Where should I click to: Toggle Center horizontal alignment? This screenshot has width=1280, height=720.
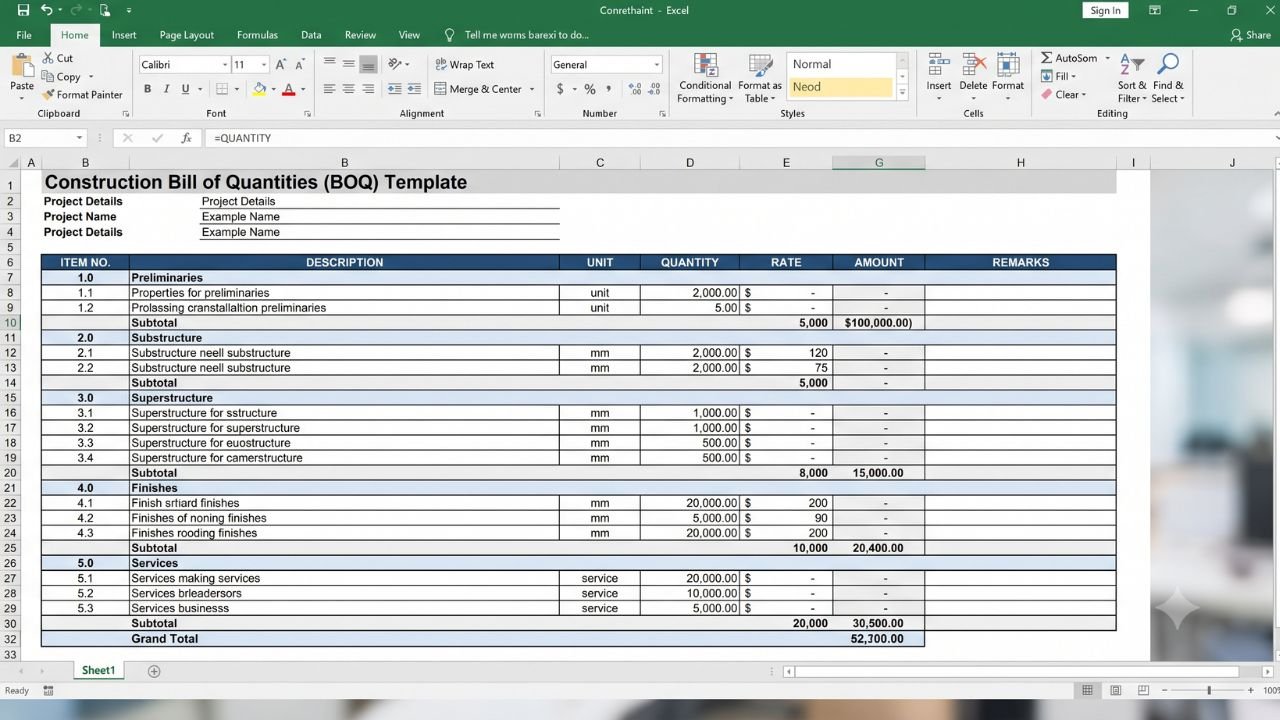pos(348,89)
